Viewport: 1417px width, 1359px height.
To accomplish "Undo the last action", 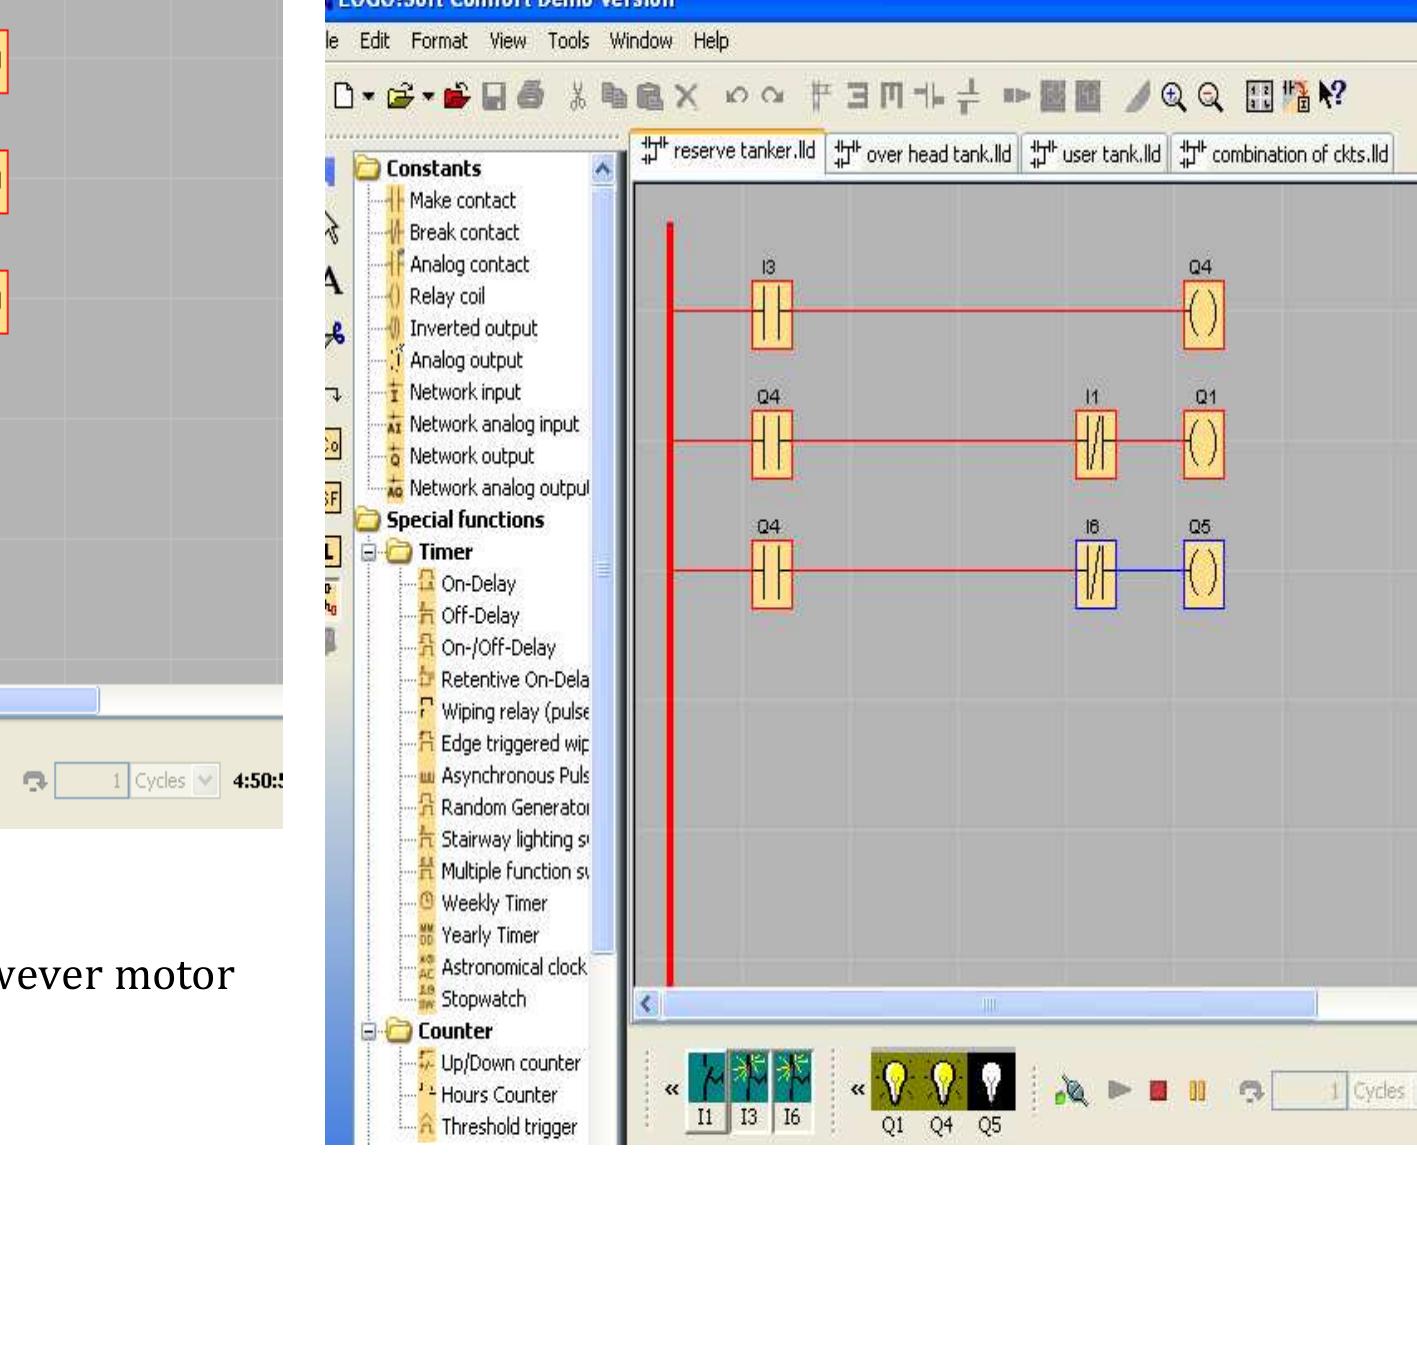I will coord(737,96).
